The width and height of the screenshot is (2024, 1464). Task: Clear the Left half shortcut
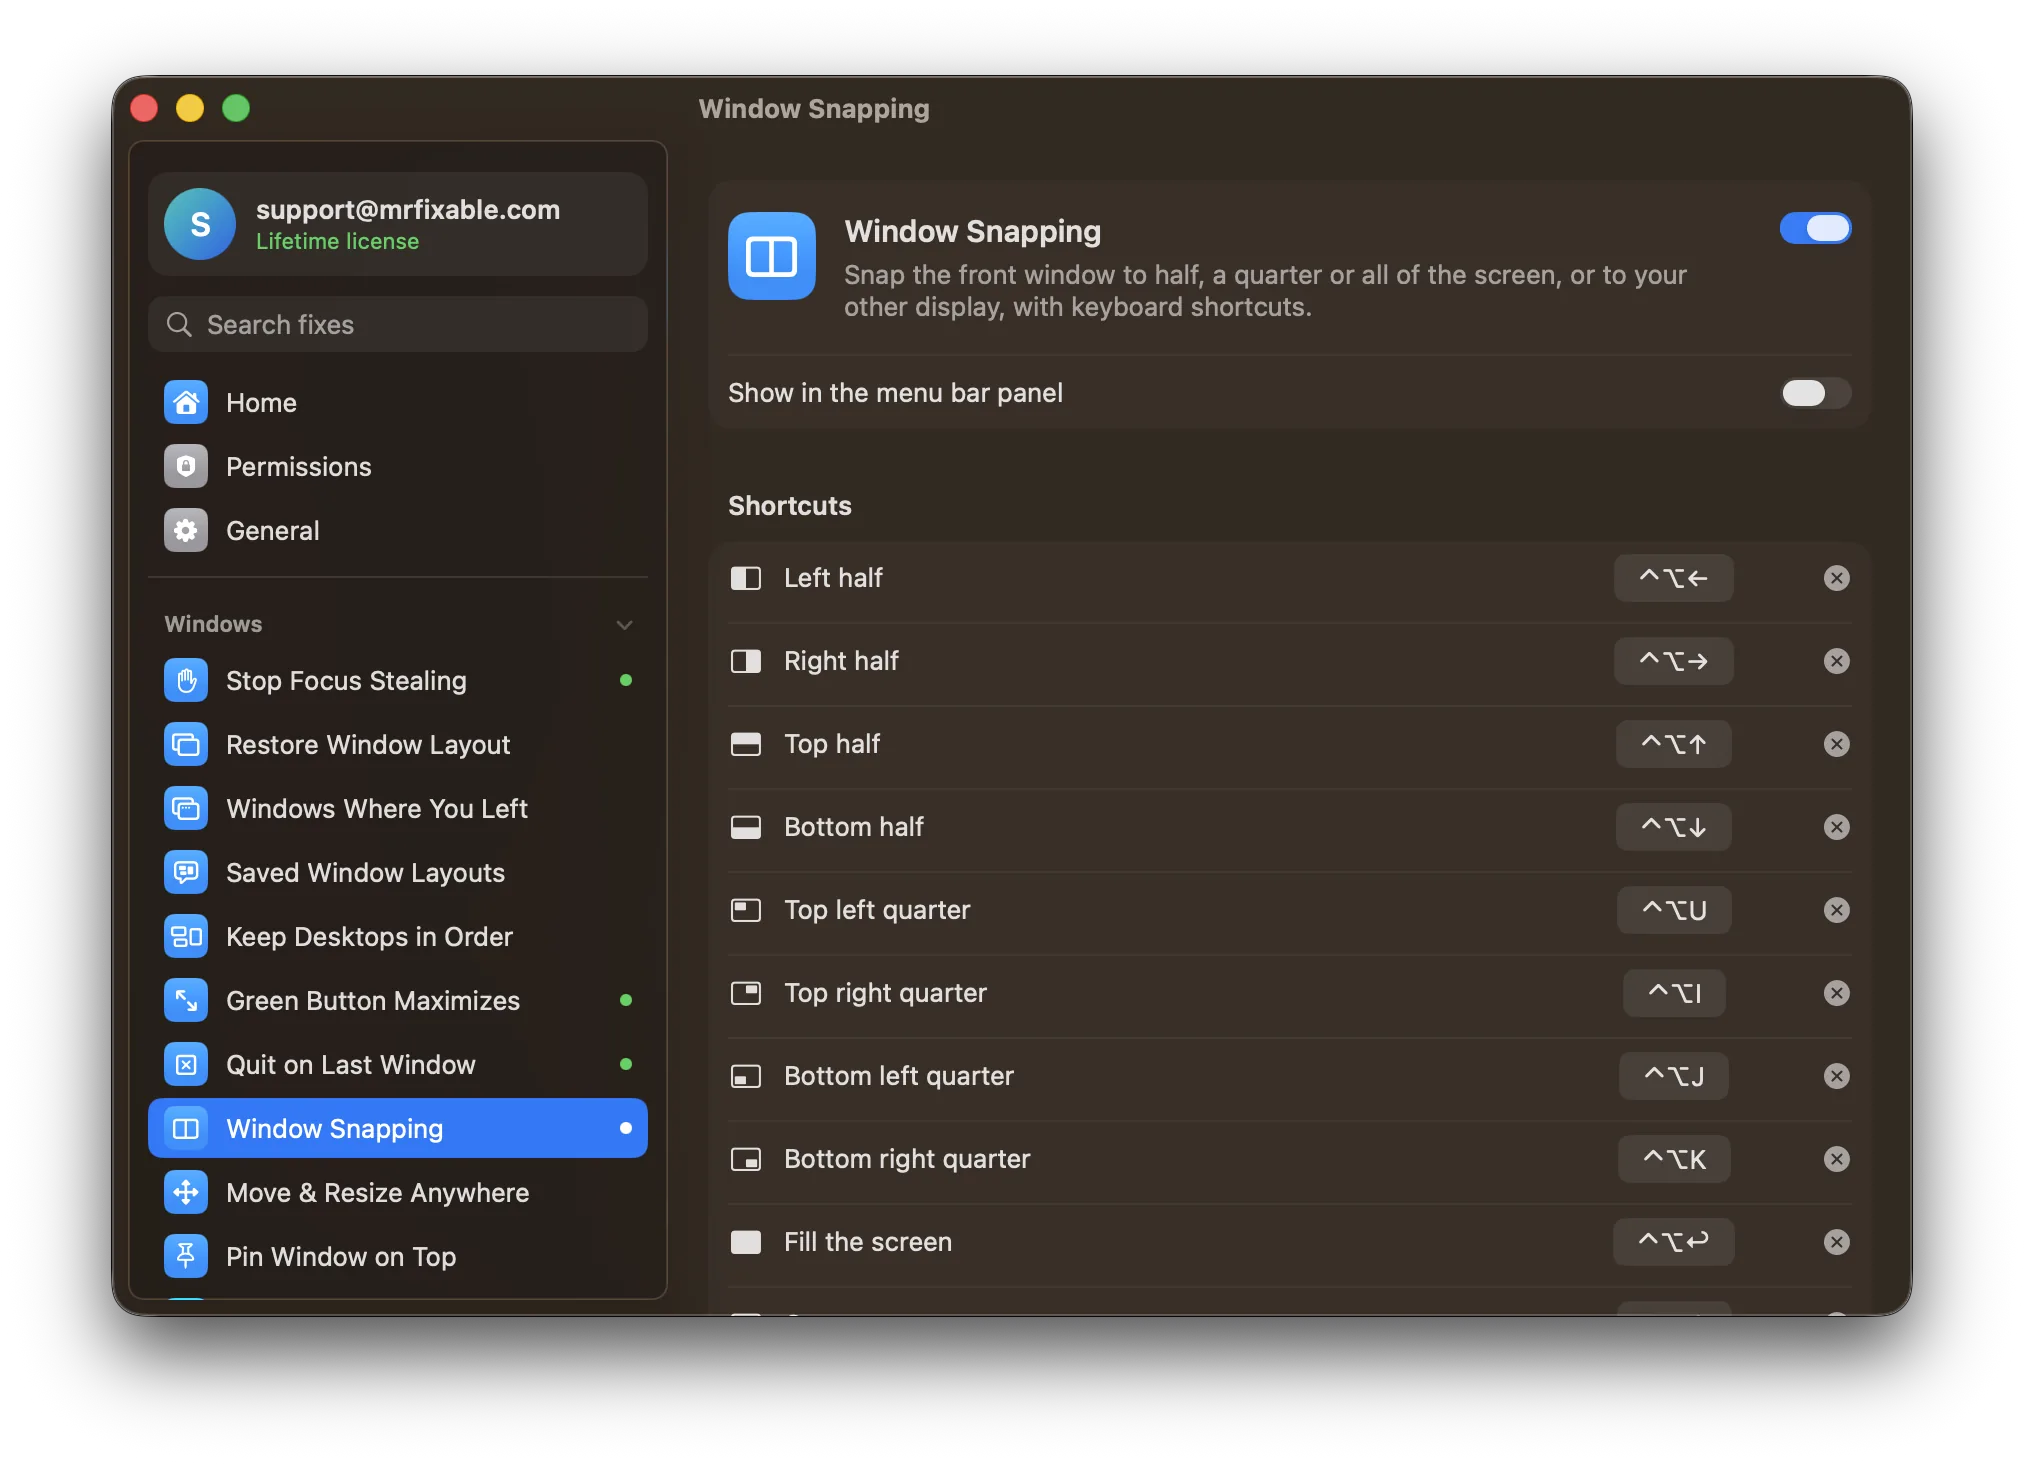(1837, 578)
